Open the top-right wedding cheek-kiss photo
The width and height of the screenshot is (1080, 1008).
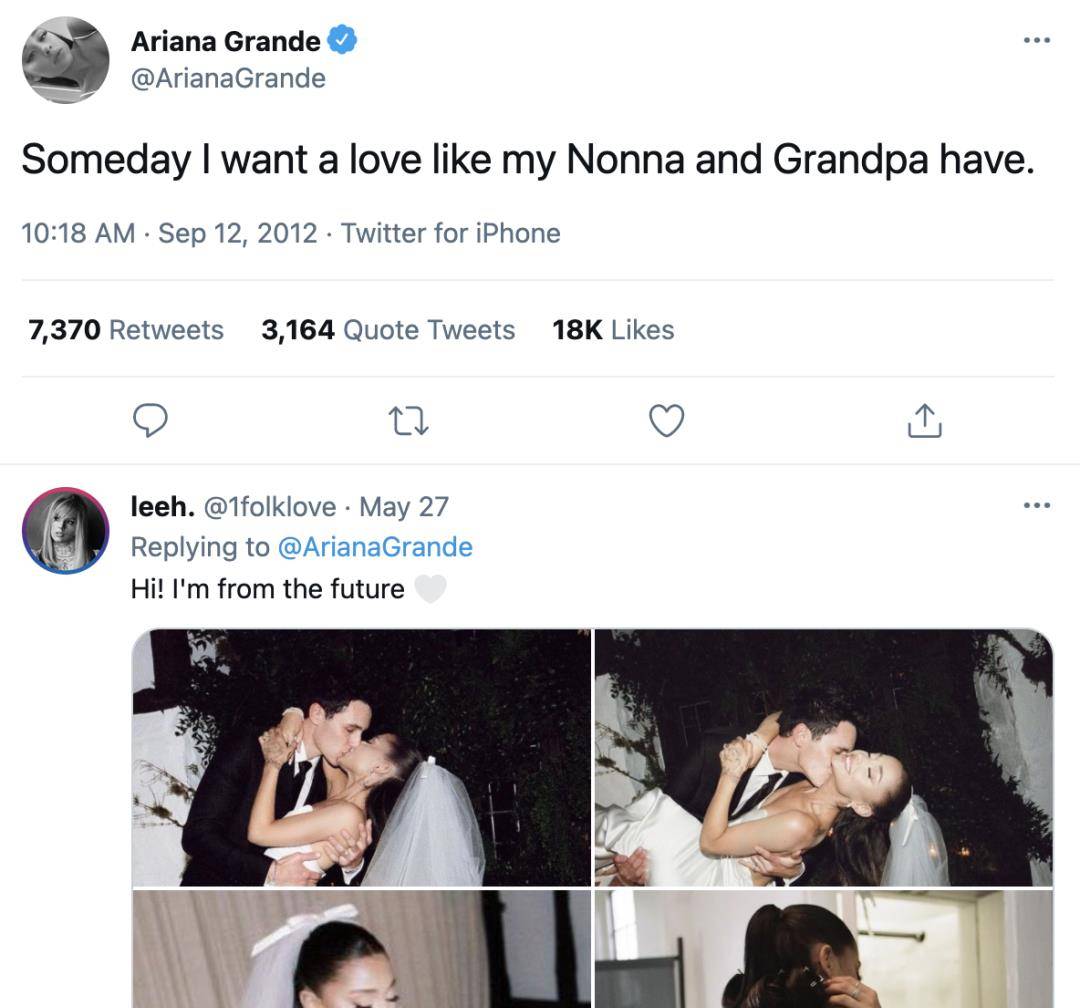[x=824, y=757]
